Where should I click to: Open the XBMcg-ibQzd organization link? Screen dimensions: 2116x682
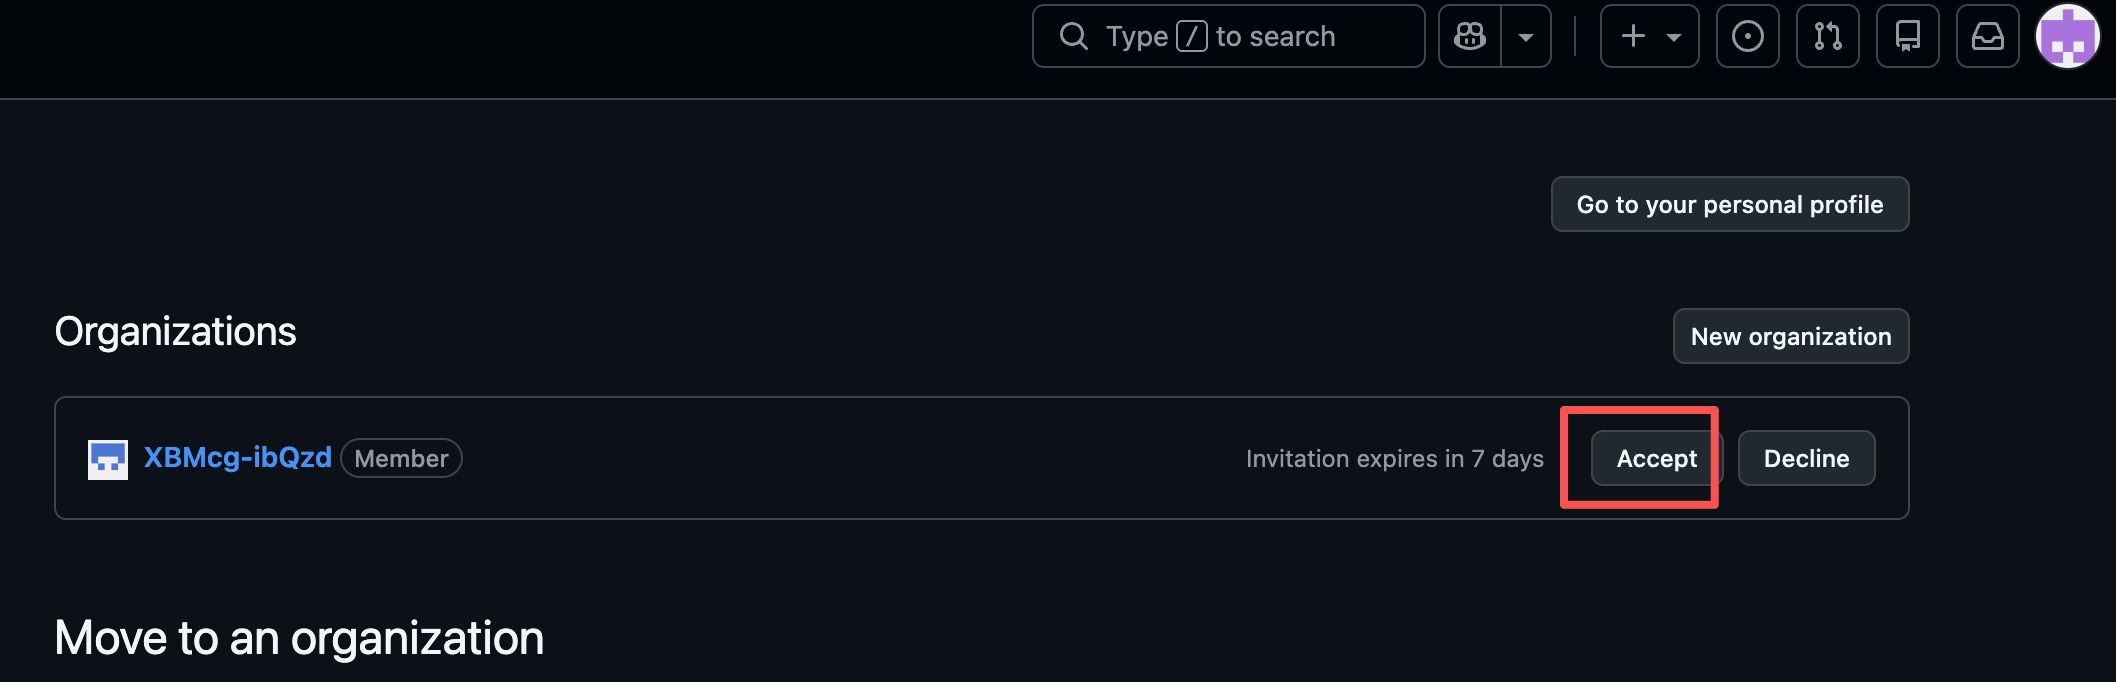(238, 458)
